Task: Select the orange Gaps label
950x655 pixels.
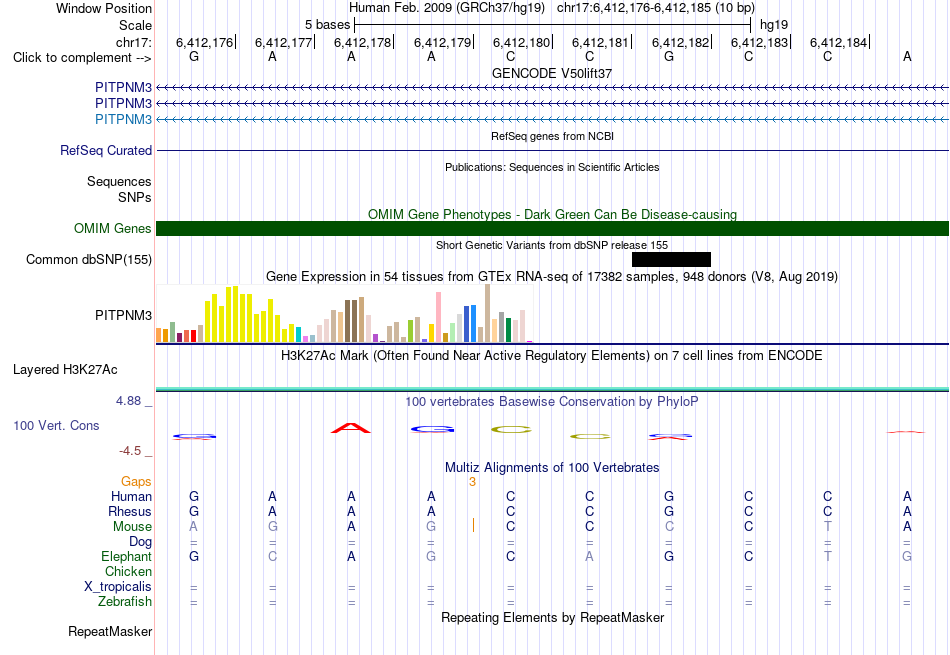Action: pyautogui.click(x=136, y=481)
